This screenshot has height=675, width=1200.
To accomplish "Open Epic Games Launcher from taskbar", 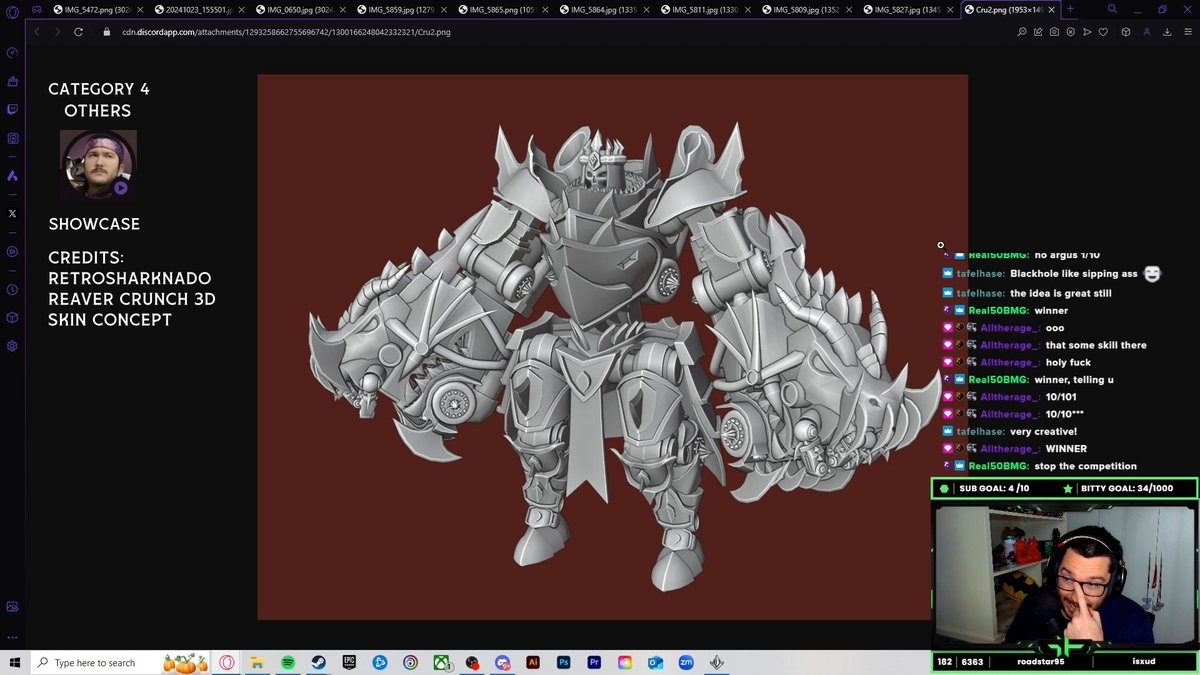I will pyautogui.click(x=349, y=662).
